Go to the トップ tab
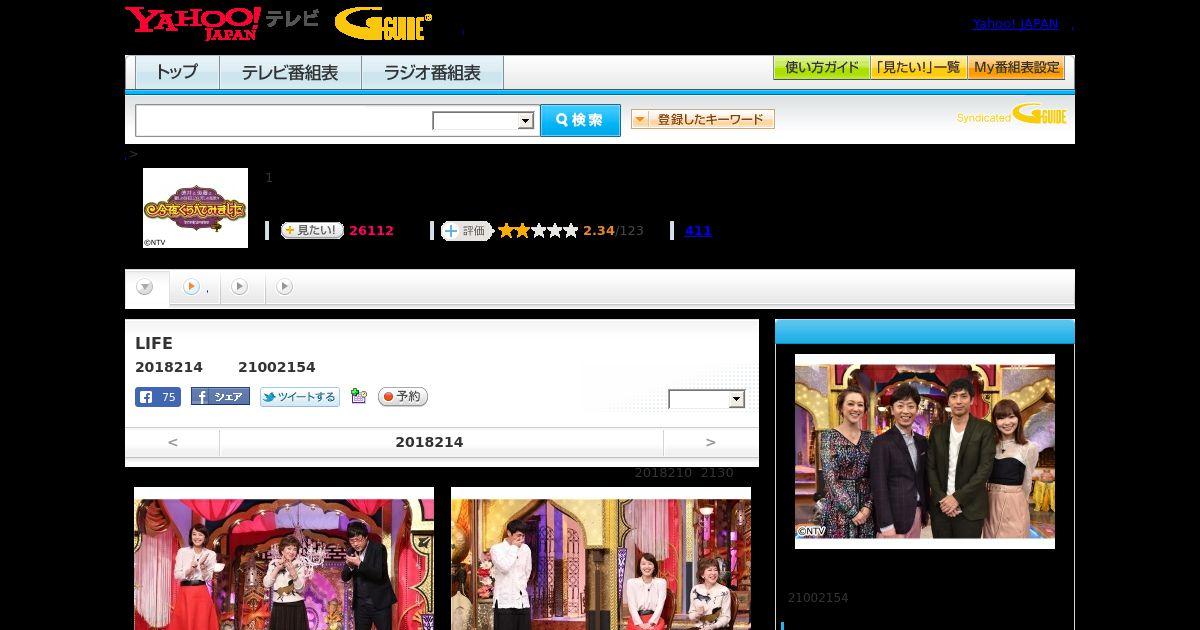 point(177,73)
